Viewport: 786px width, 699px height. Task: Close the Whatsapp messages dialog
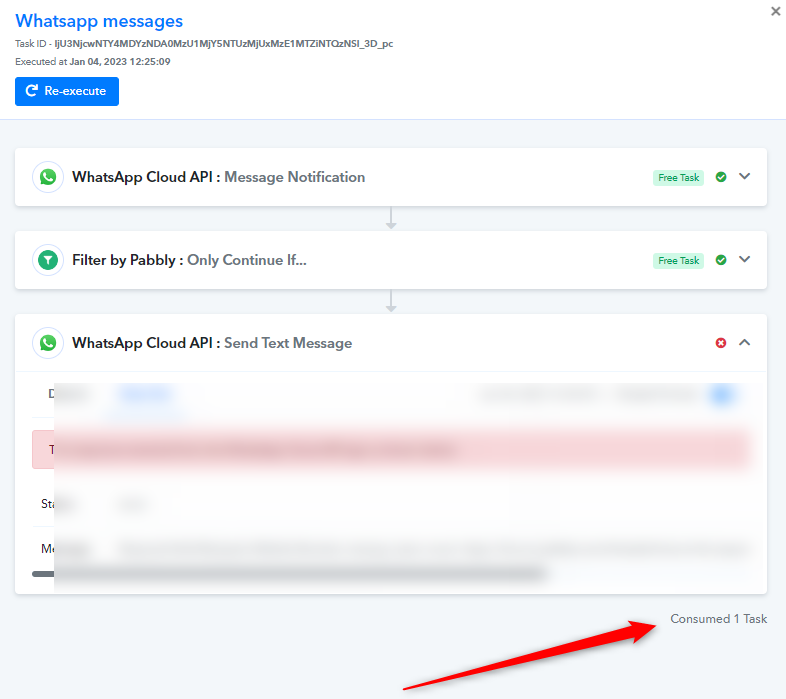[x=775, y=11]
